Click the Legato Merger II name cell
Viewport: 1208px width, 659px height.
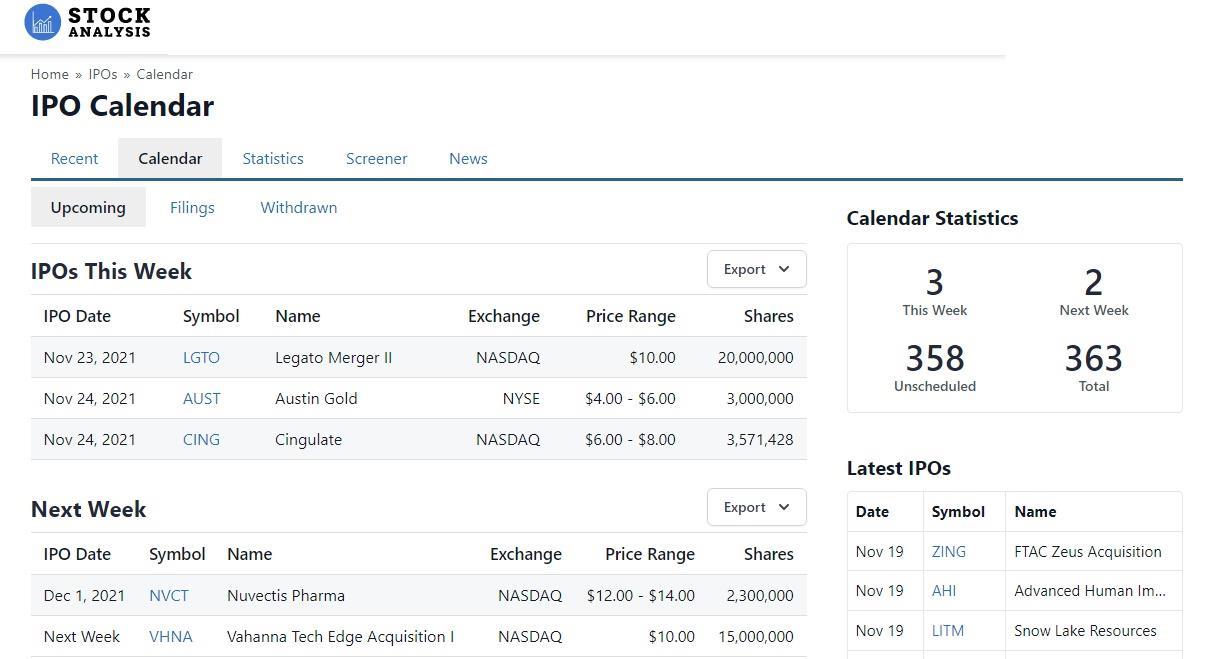pyautogui.click(x=333, y=357)
